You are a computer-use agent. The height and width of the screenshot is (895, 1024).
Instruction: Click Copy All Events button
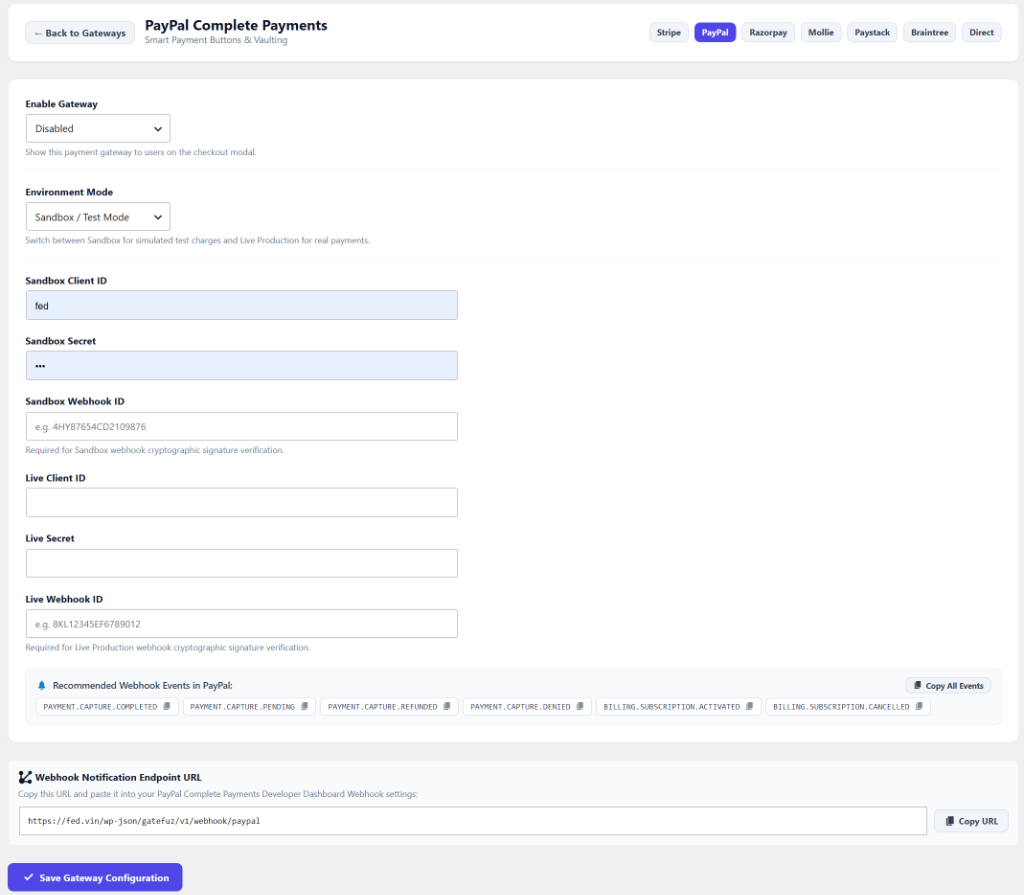[x=948, y=685]
